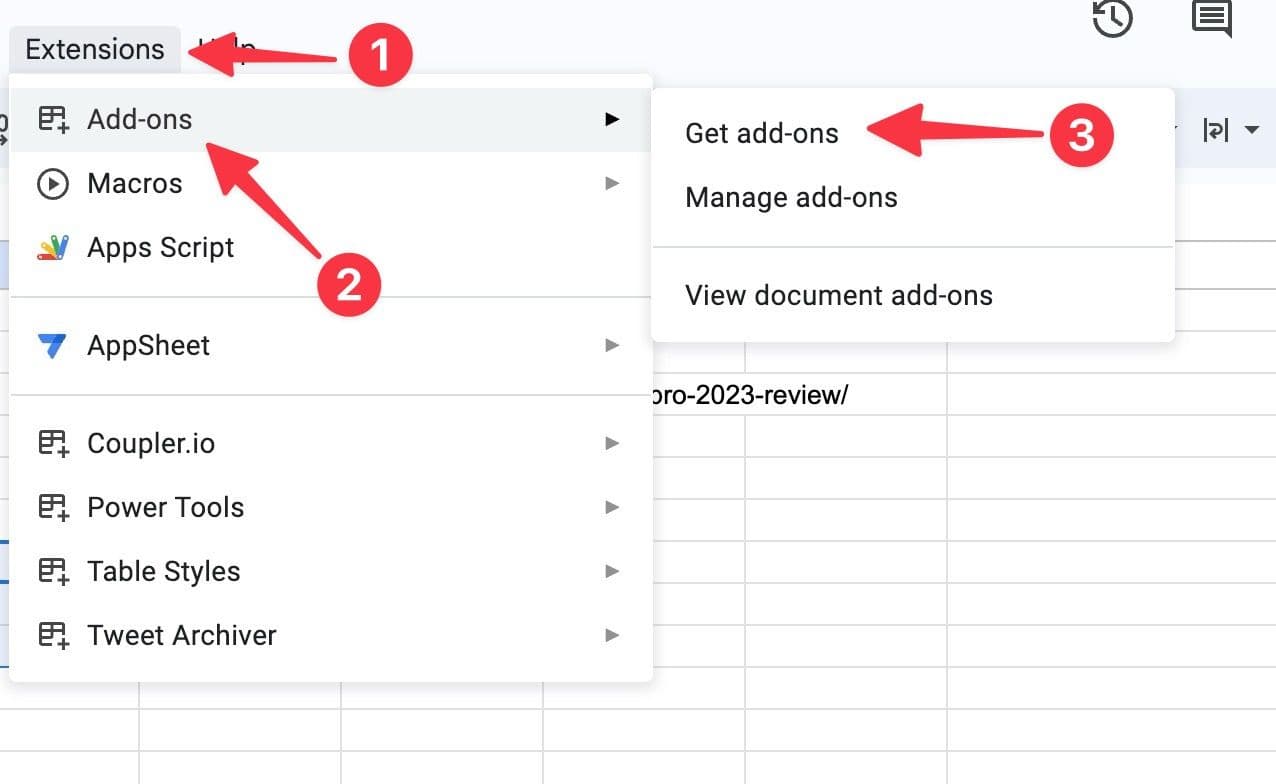Open the text wrapping dropdown arrow
Screen dimensions: 1276x784
point(1251,130)
